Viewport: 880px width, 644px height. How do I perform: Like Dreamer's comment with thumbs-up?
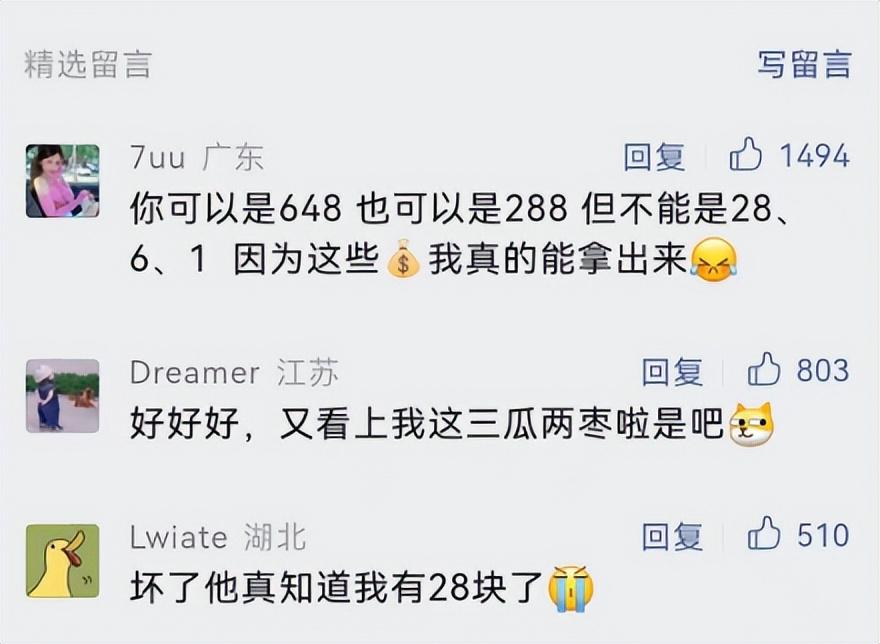763,369
